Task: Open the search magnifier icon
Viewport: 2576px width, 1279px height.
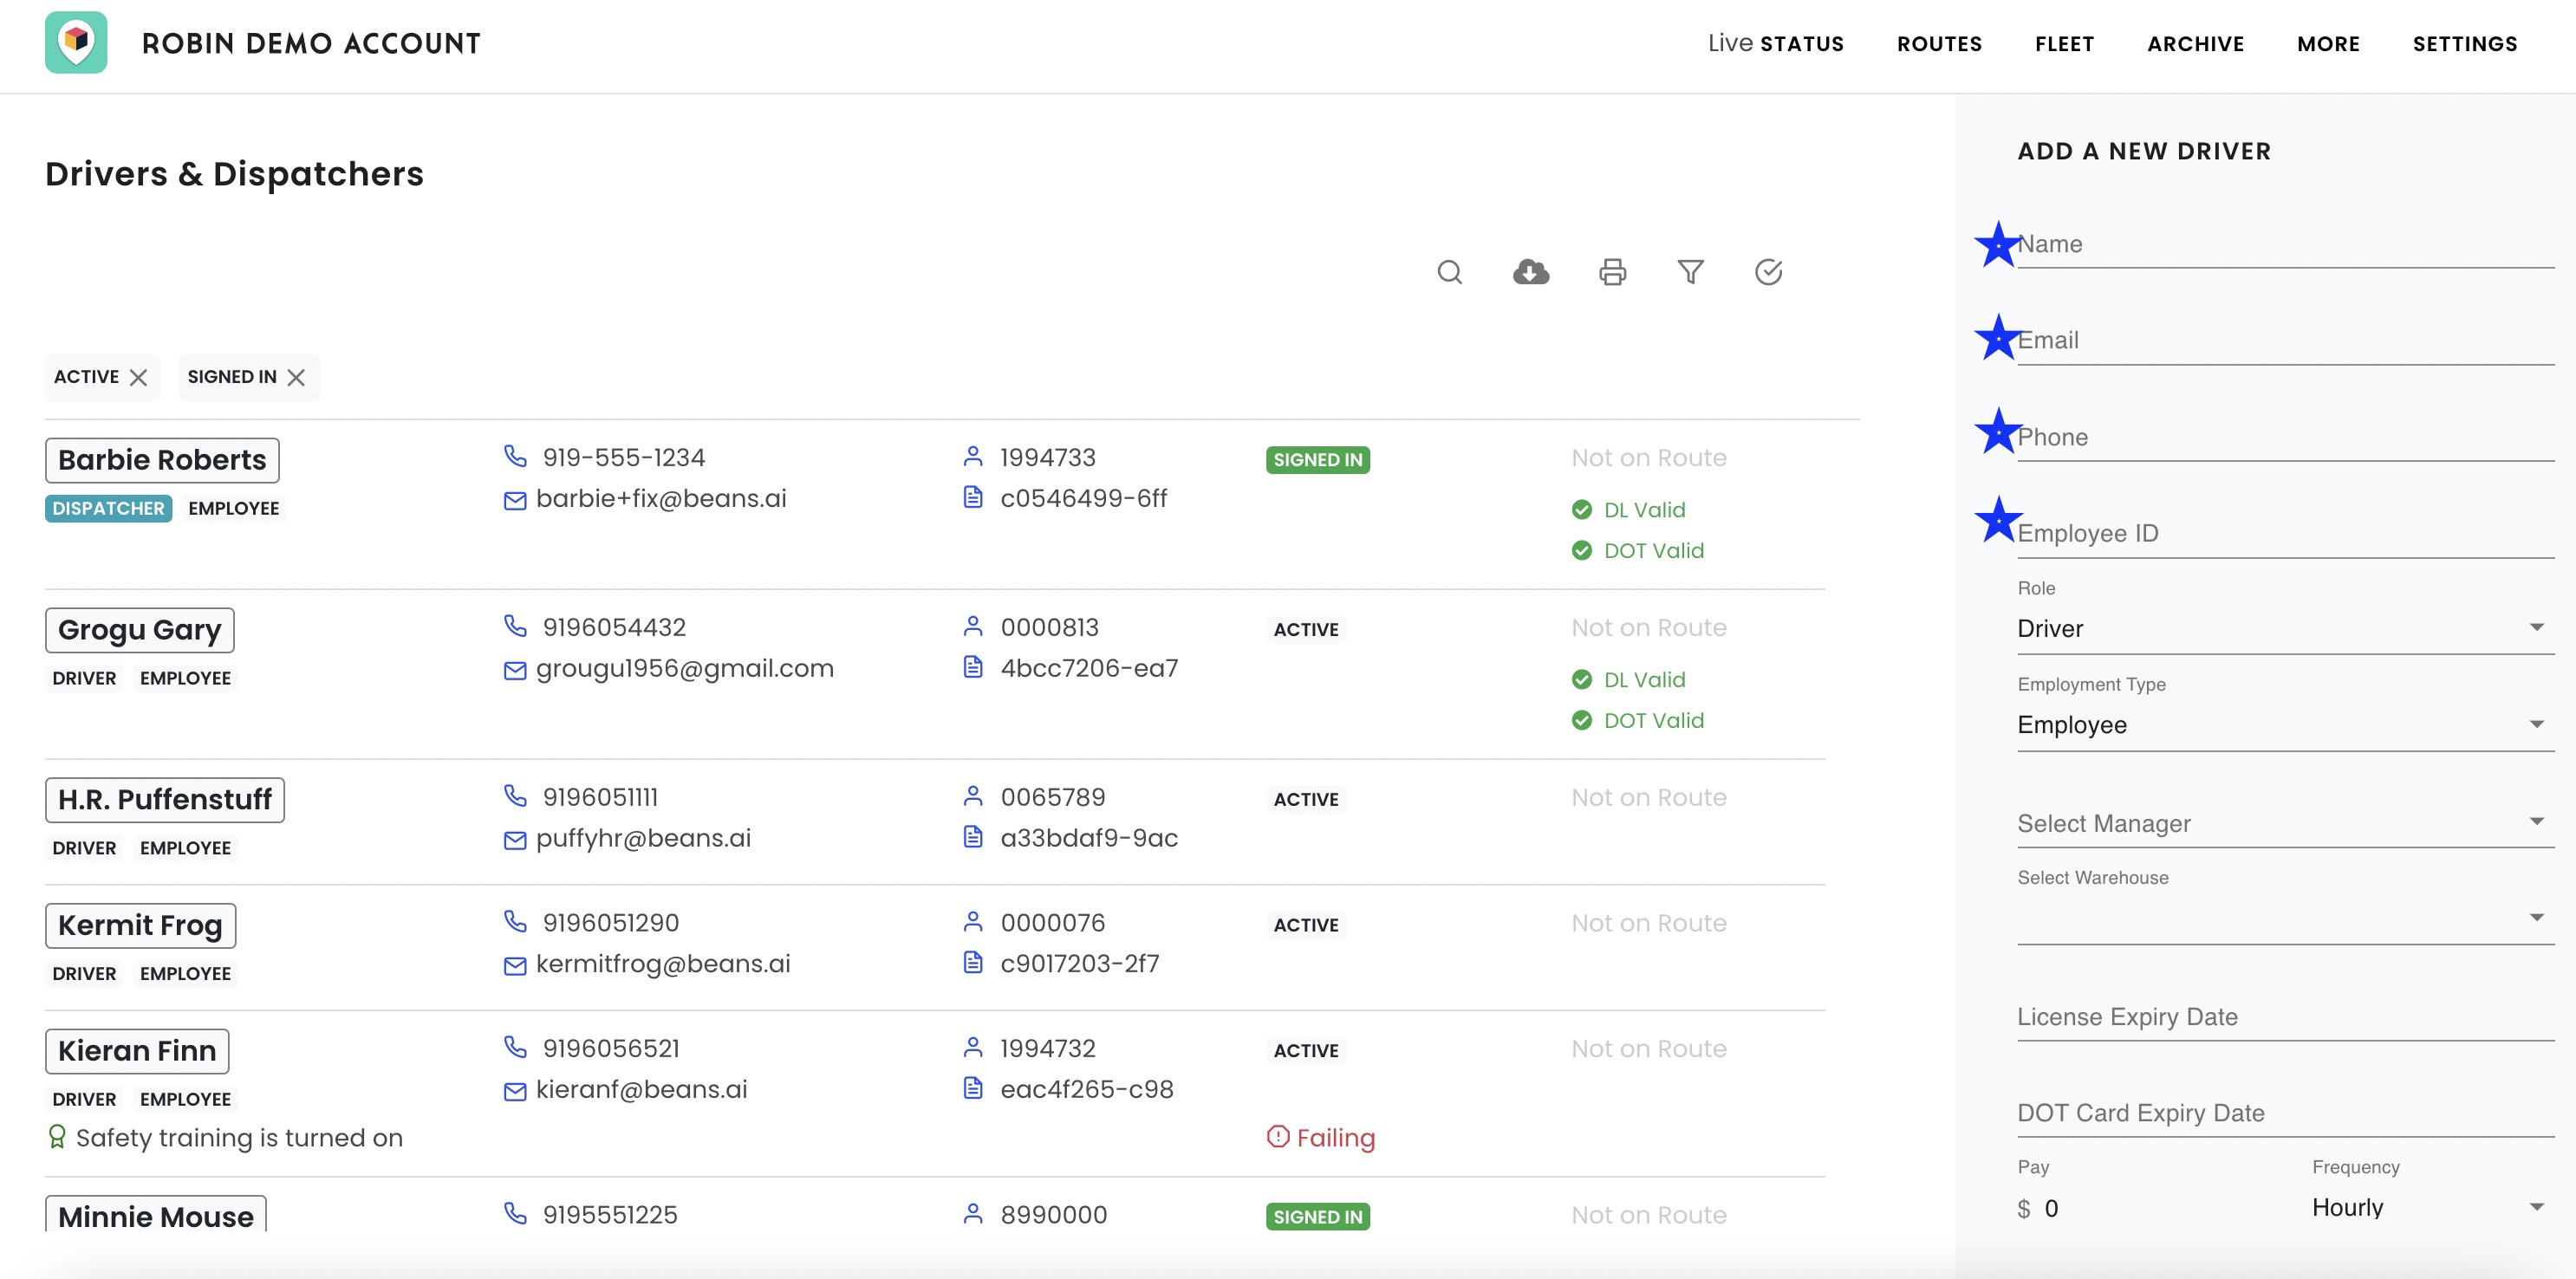Action: [x=1449, y=272]
